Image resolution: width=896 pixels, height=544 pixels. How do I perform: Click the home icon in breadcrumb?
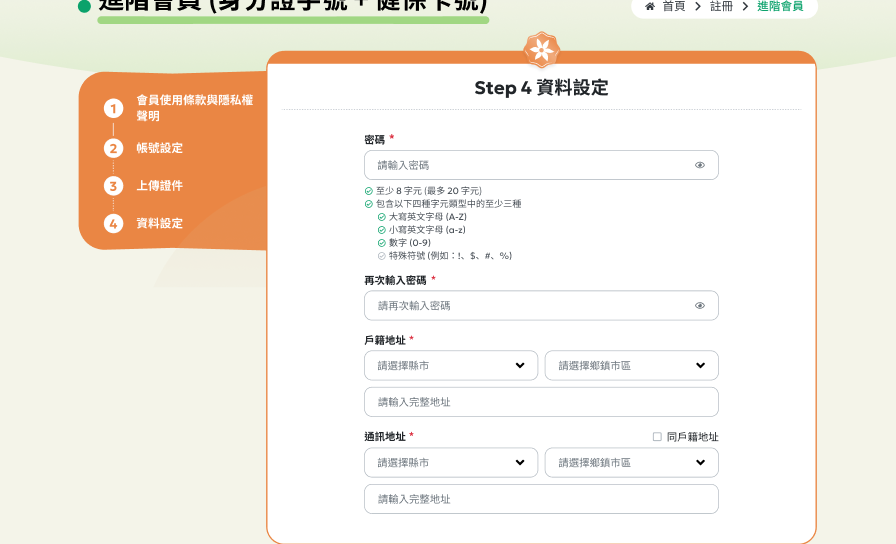[x=650, y=6]
